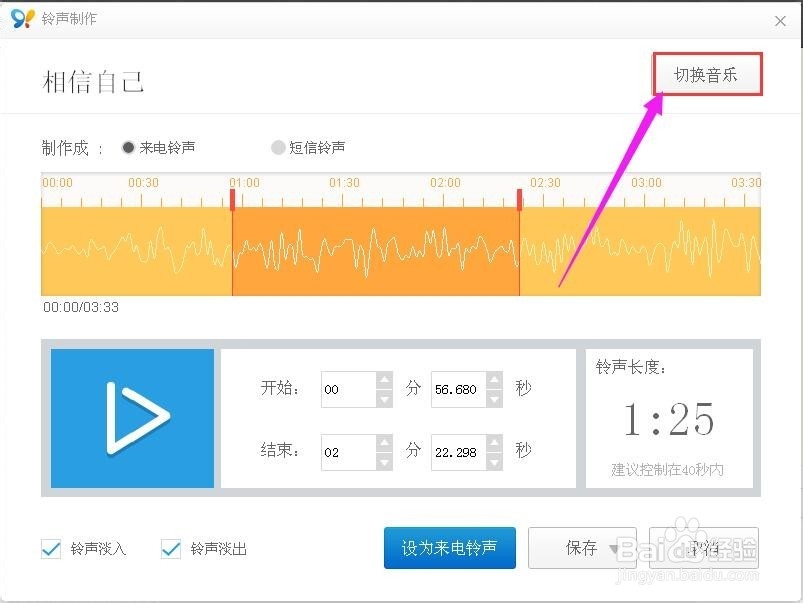Click the song title 相信自己
This screenshot has height=603, width=803.
(90, 82)
